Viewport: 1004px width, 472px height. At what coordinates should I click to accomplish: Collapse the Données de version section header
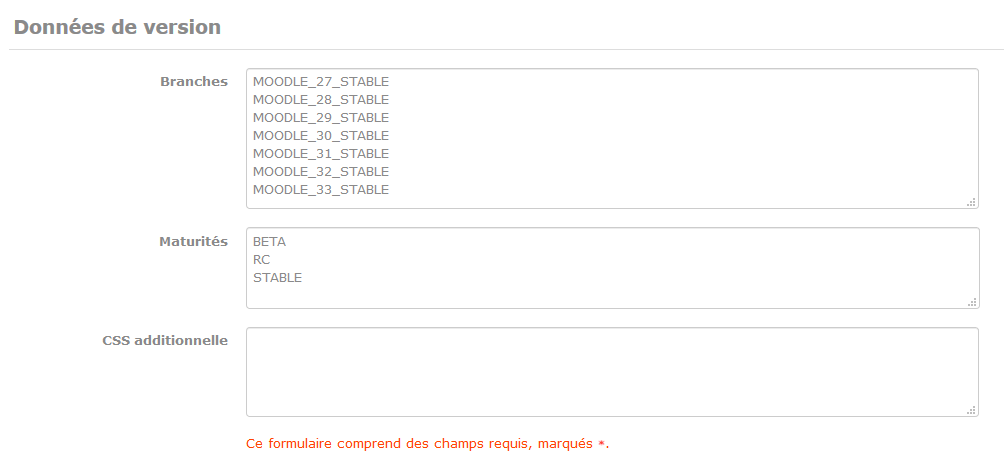click(x=117, y=28)
